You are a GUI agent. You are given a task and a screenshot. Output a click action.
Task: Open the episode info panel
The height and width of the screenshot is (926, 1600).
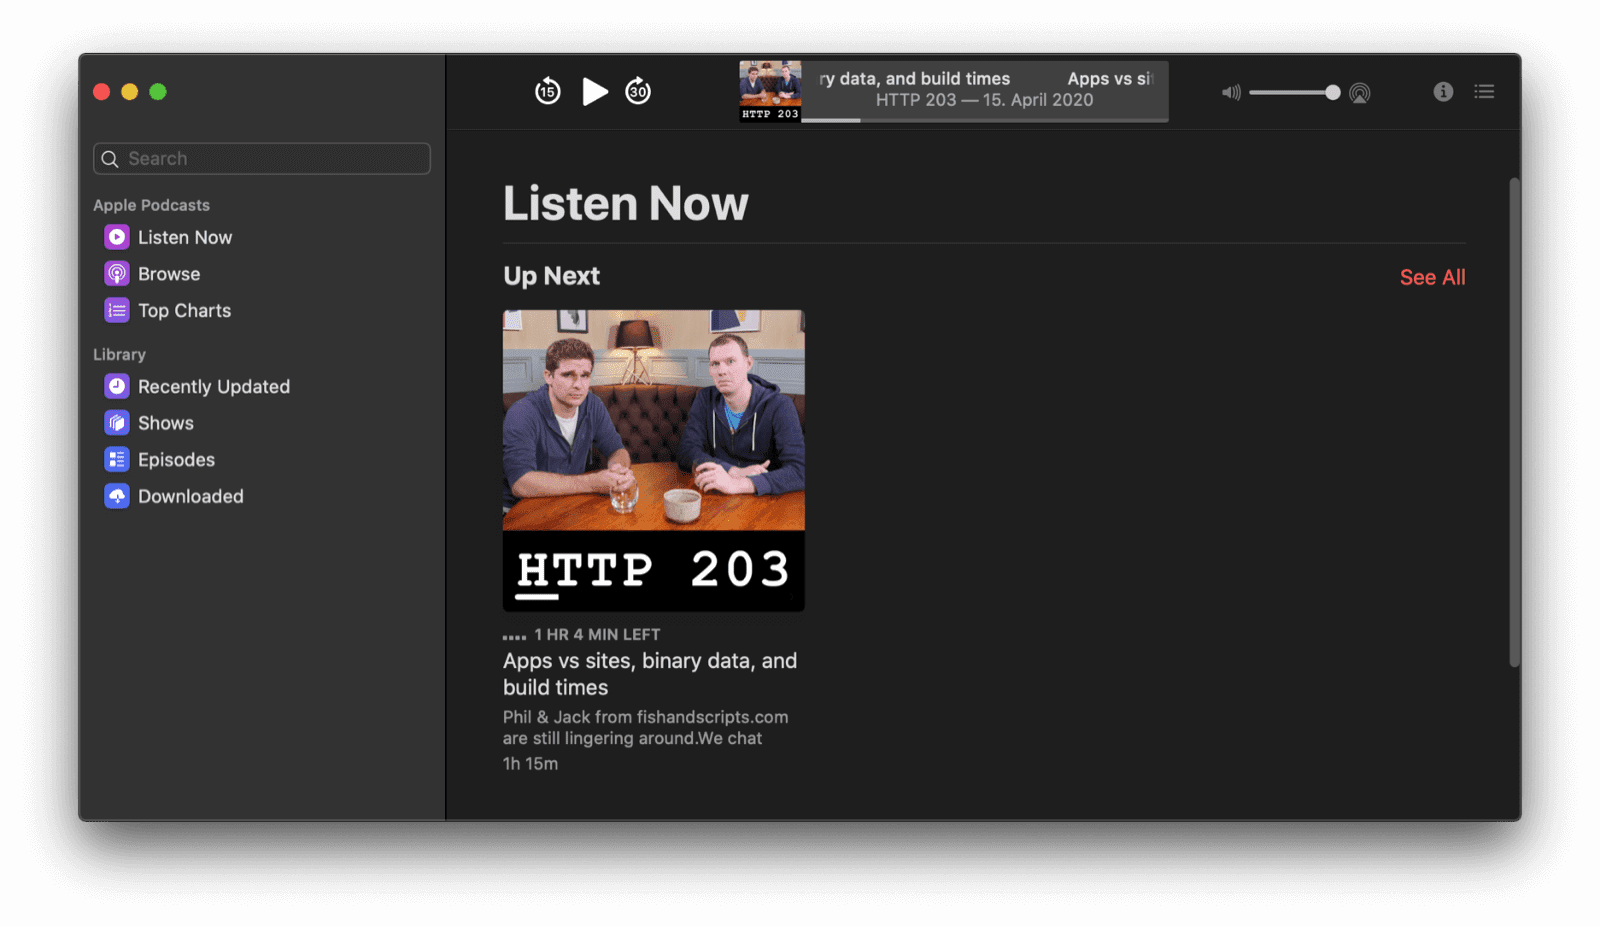(1443, 92)
